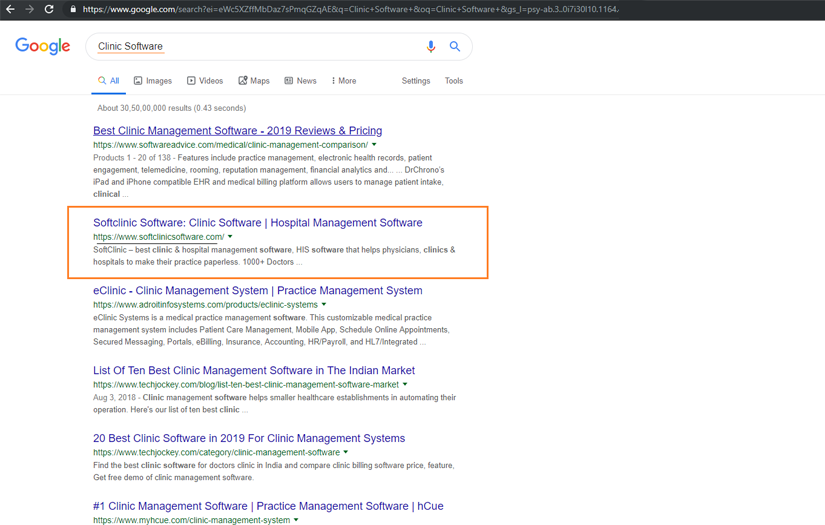Screen dimensions: 825x525
Task: Click the magnifier search button
Action: click(455, 46)
